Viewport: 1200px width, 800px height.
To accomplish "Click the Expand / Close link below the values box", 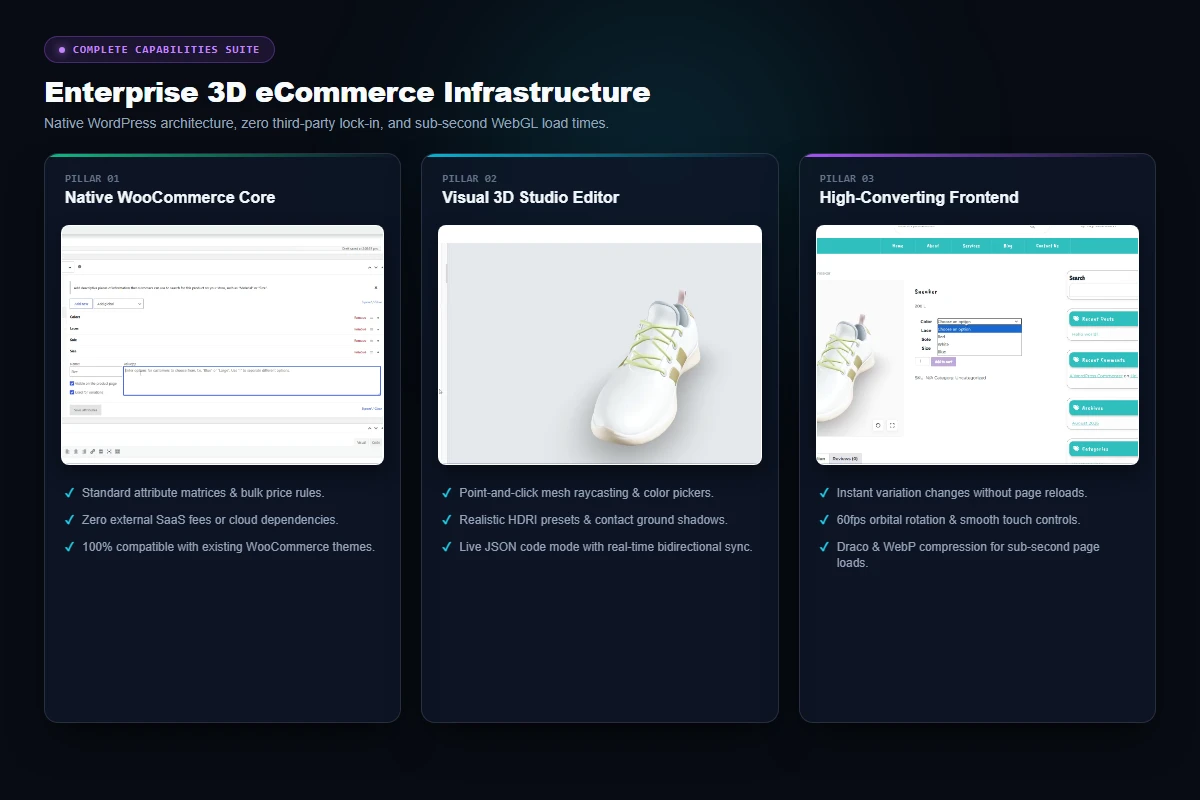I will pyautogui.click(x=371, y=409).
